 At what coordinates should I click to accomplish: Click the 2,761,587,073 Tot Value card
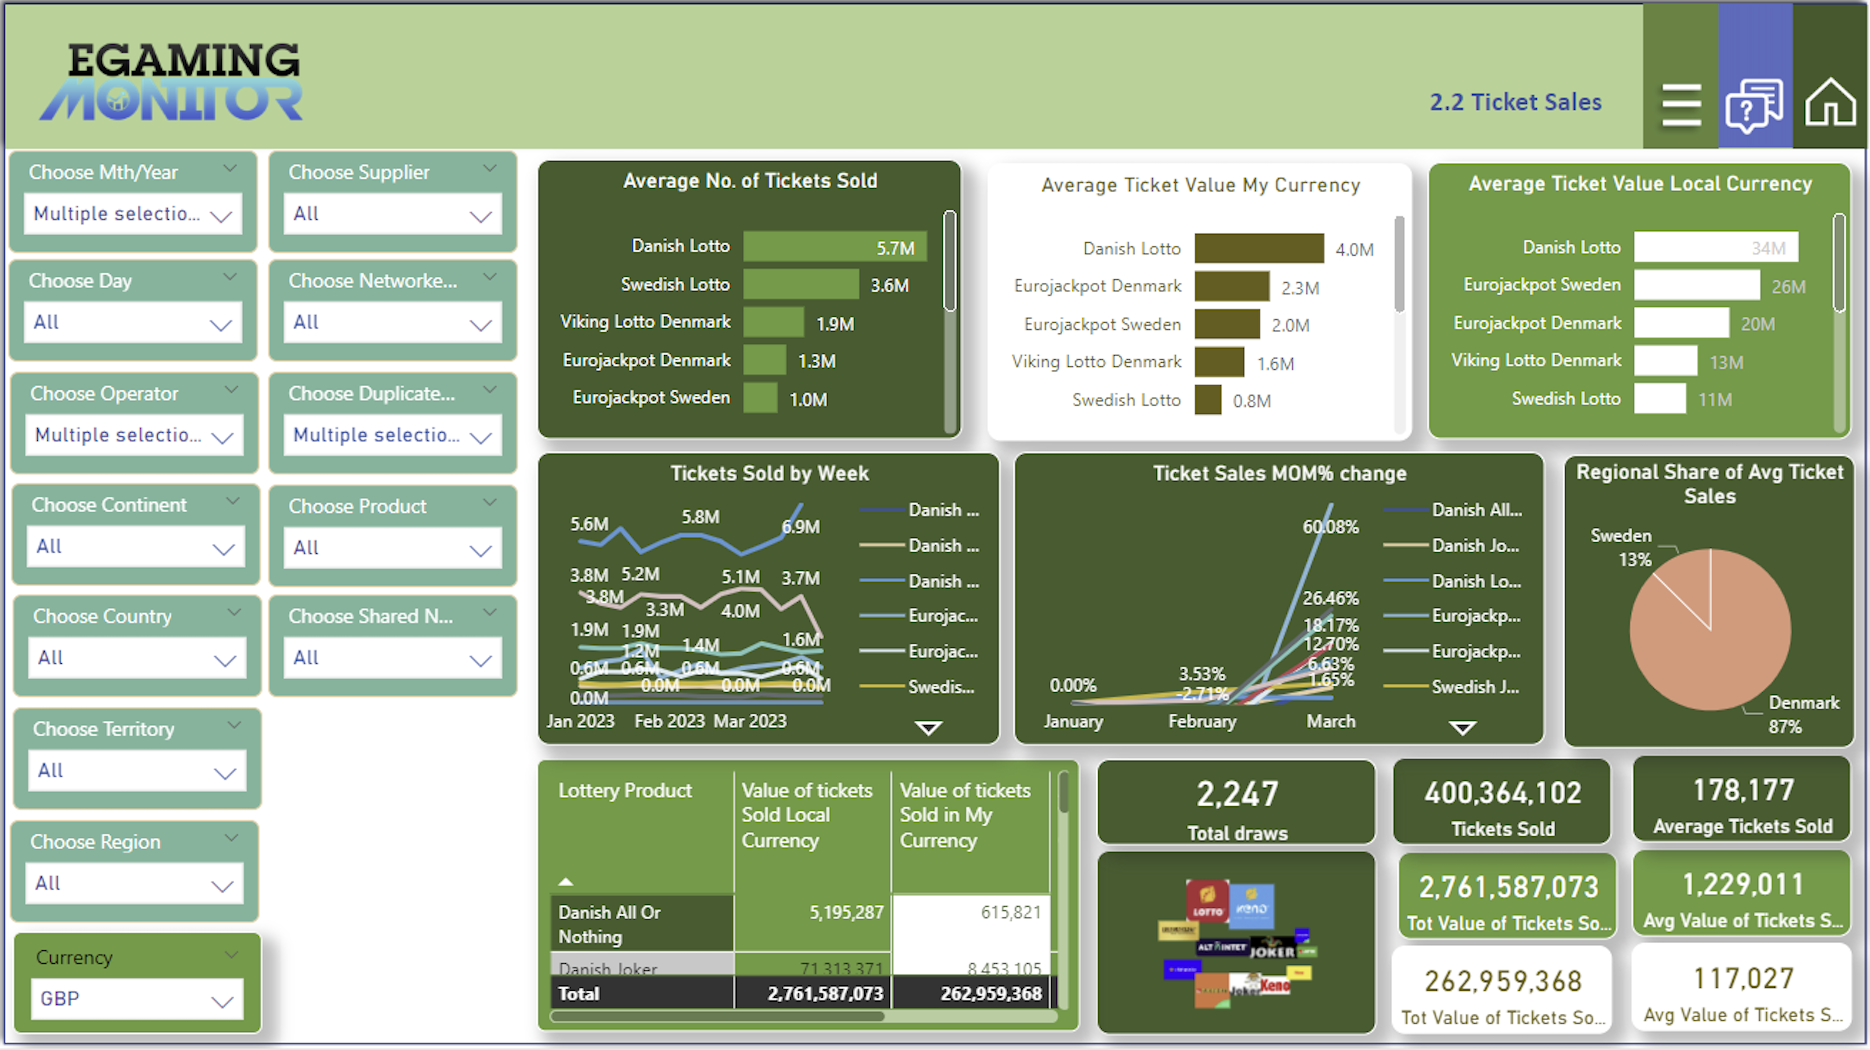(x=1508, y=896)
